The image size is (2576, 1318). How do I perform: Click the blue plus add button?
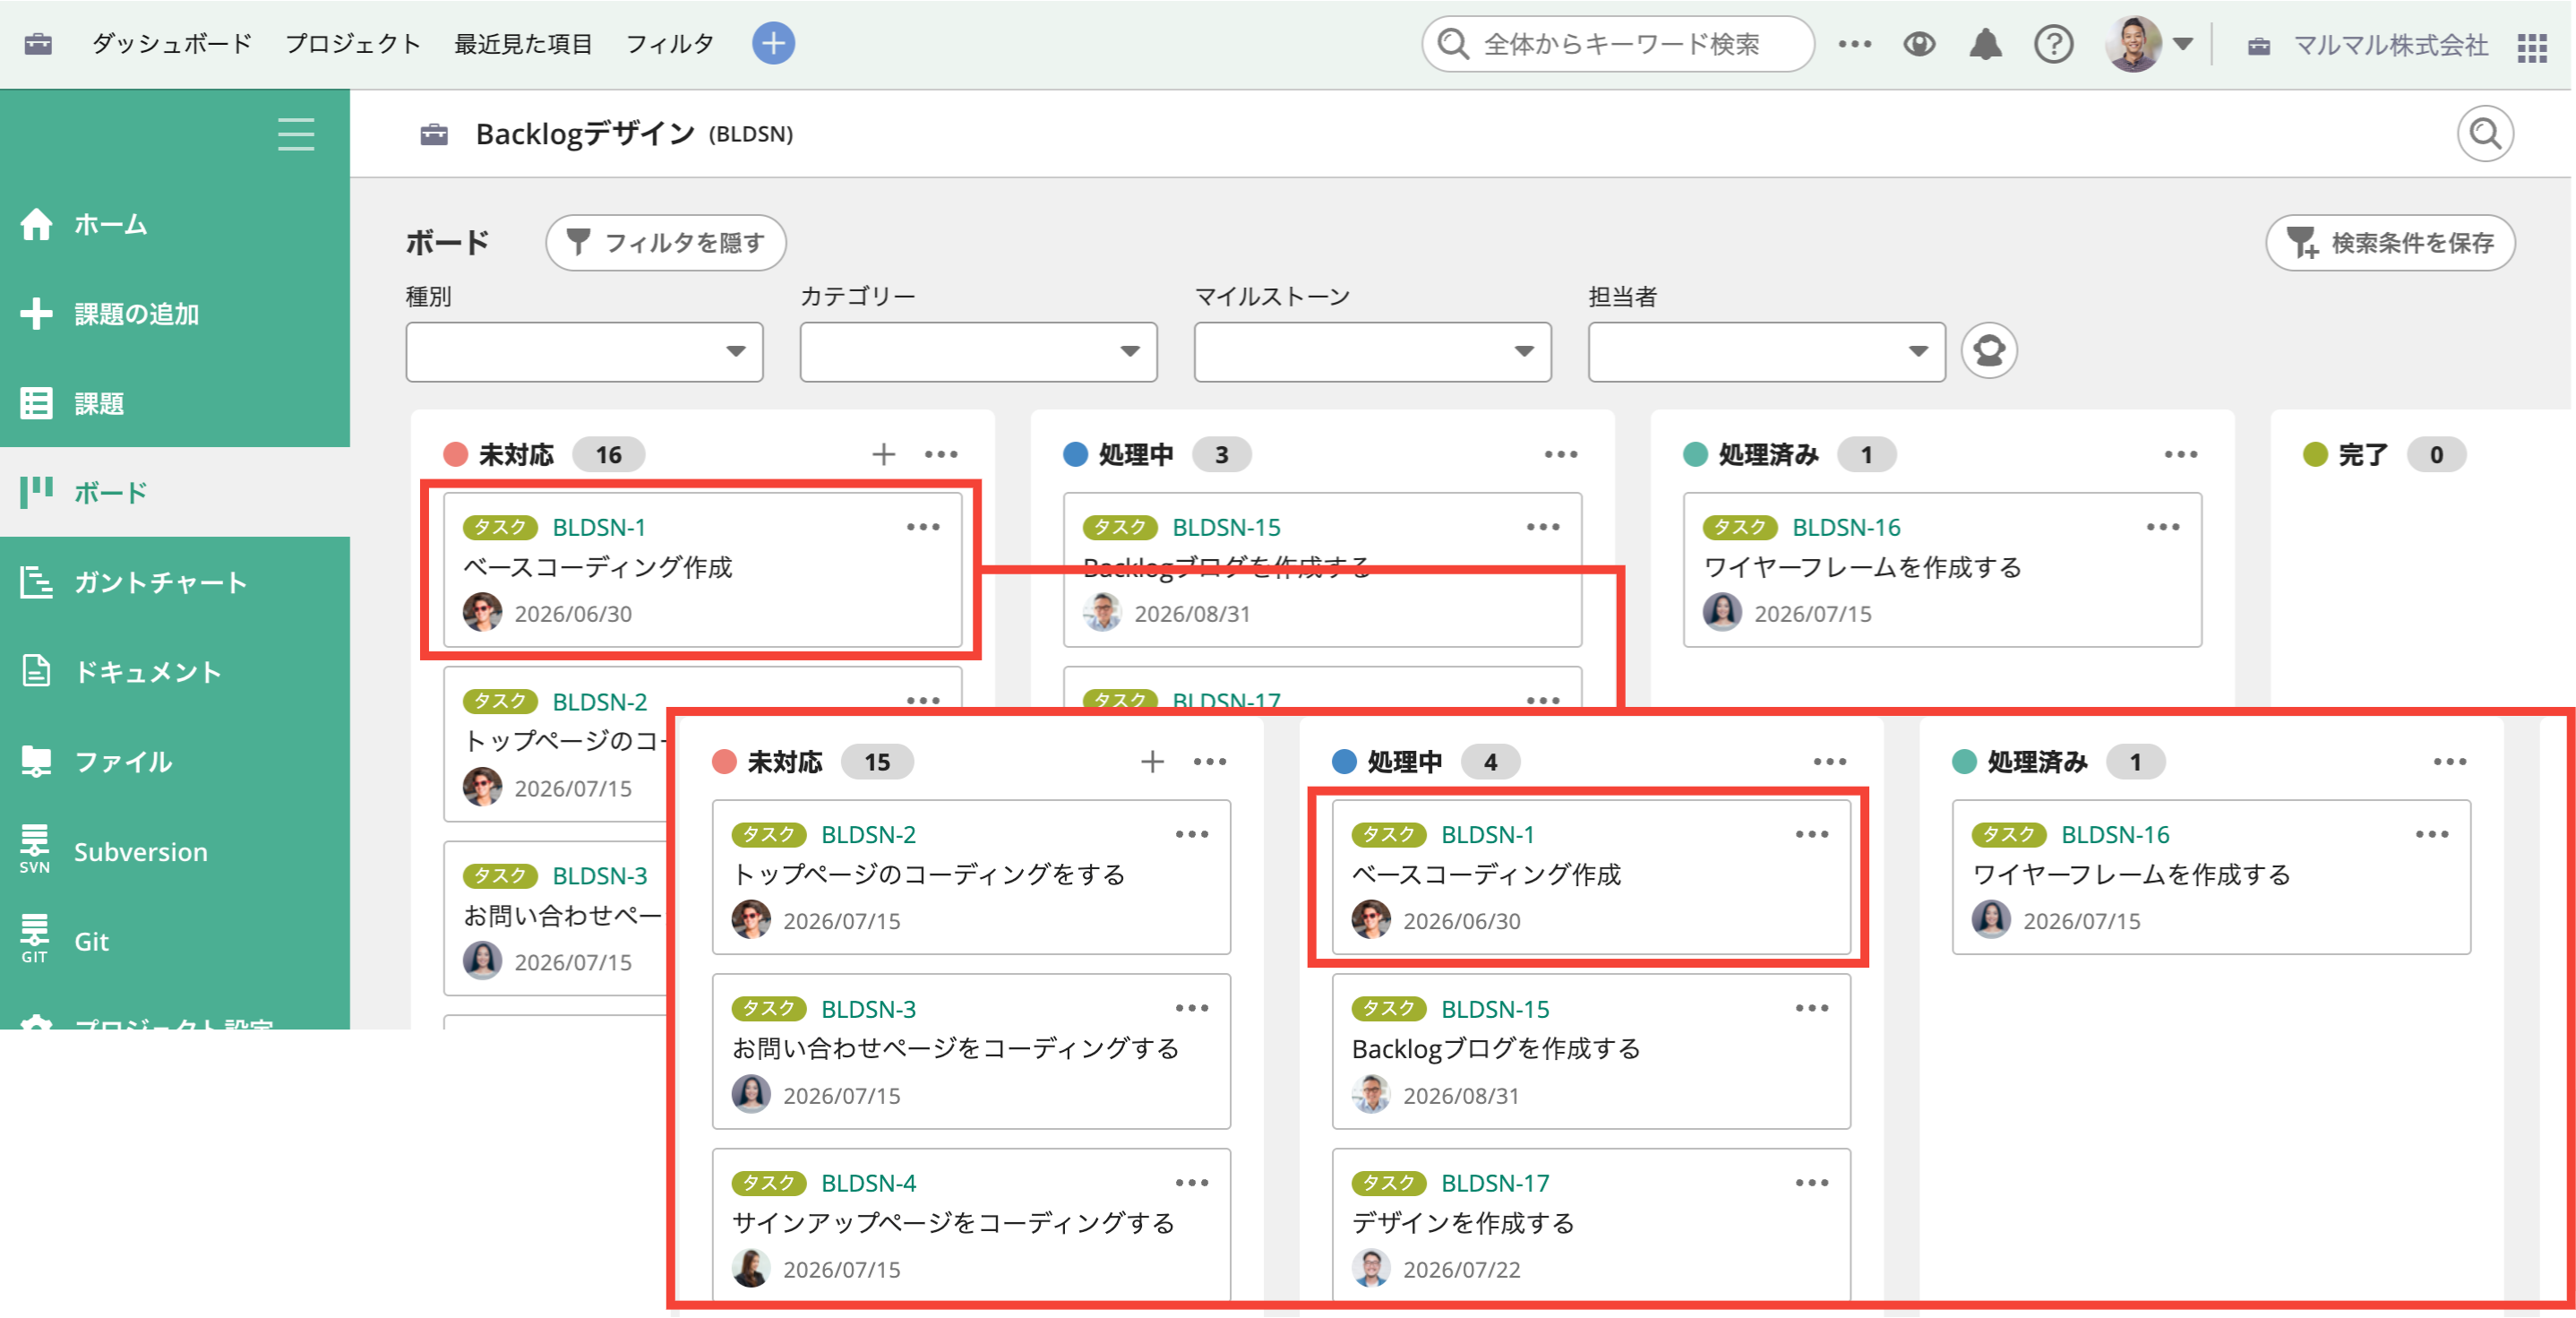click(773, 43)
